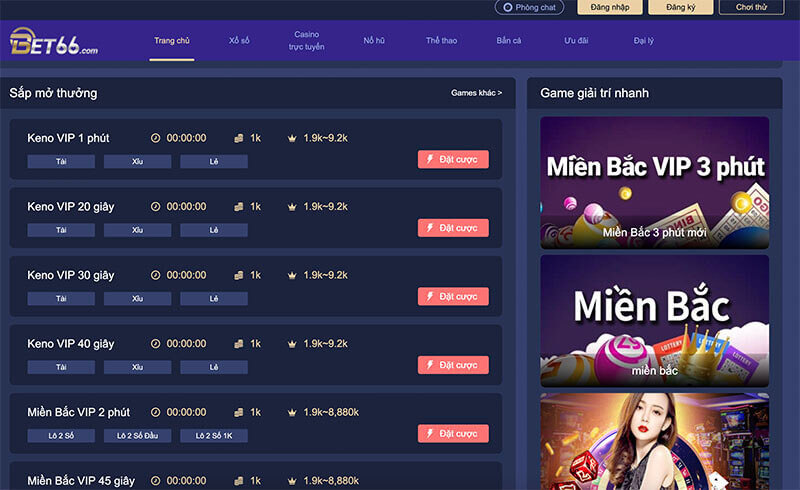800x490 pixels.
Task: Select Tài in Keno VIP 1 phút
Action: point(61,161)
